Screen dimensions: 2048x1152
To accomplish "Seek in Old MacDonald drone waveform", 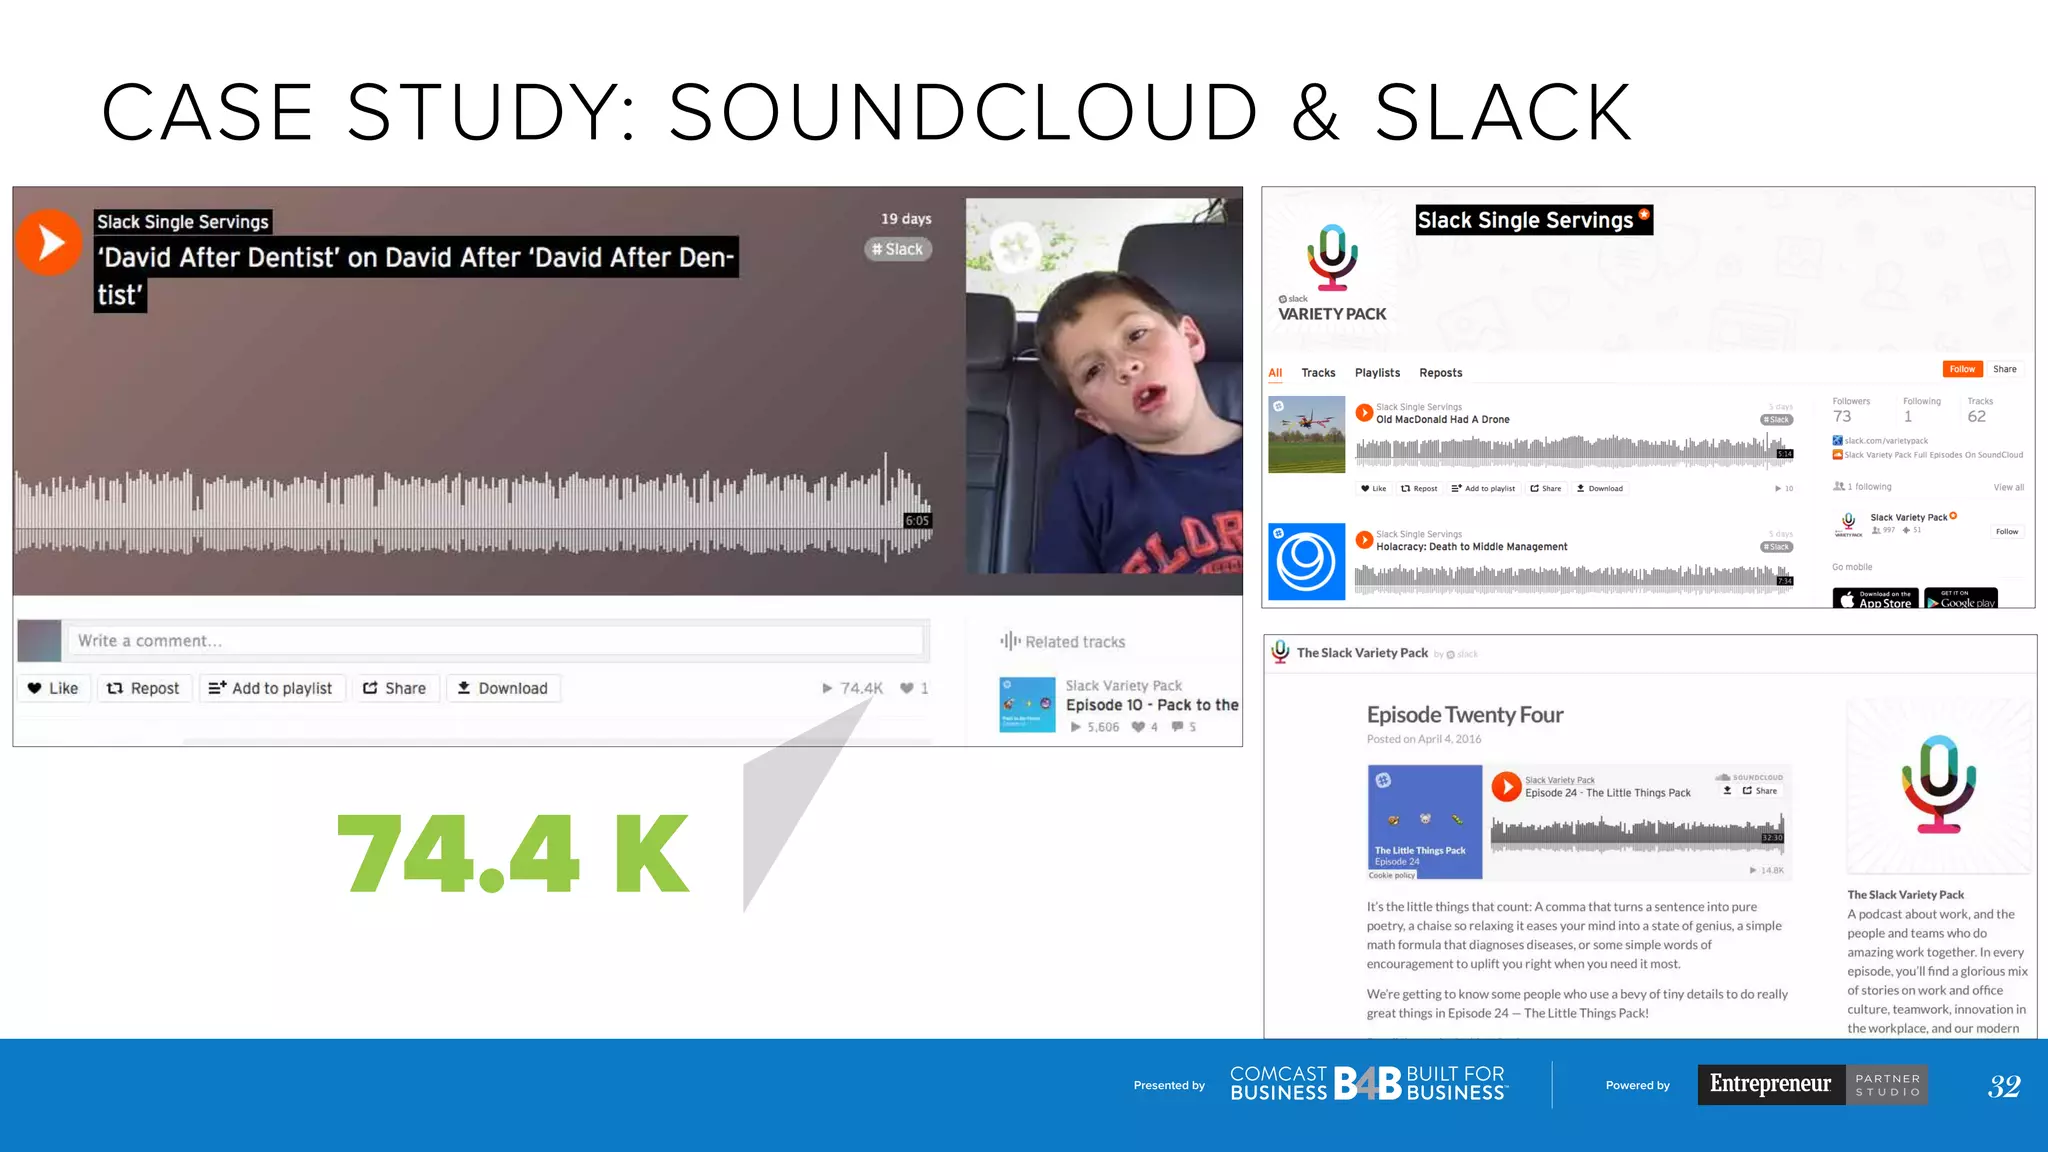I will pos(1574,452).
